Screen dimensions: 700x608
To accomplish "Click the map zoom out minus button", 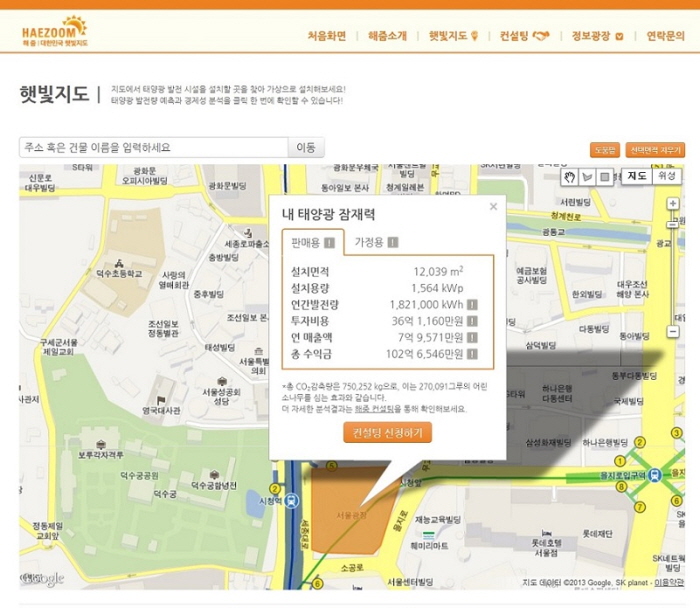I will 673,332.
